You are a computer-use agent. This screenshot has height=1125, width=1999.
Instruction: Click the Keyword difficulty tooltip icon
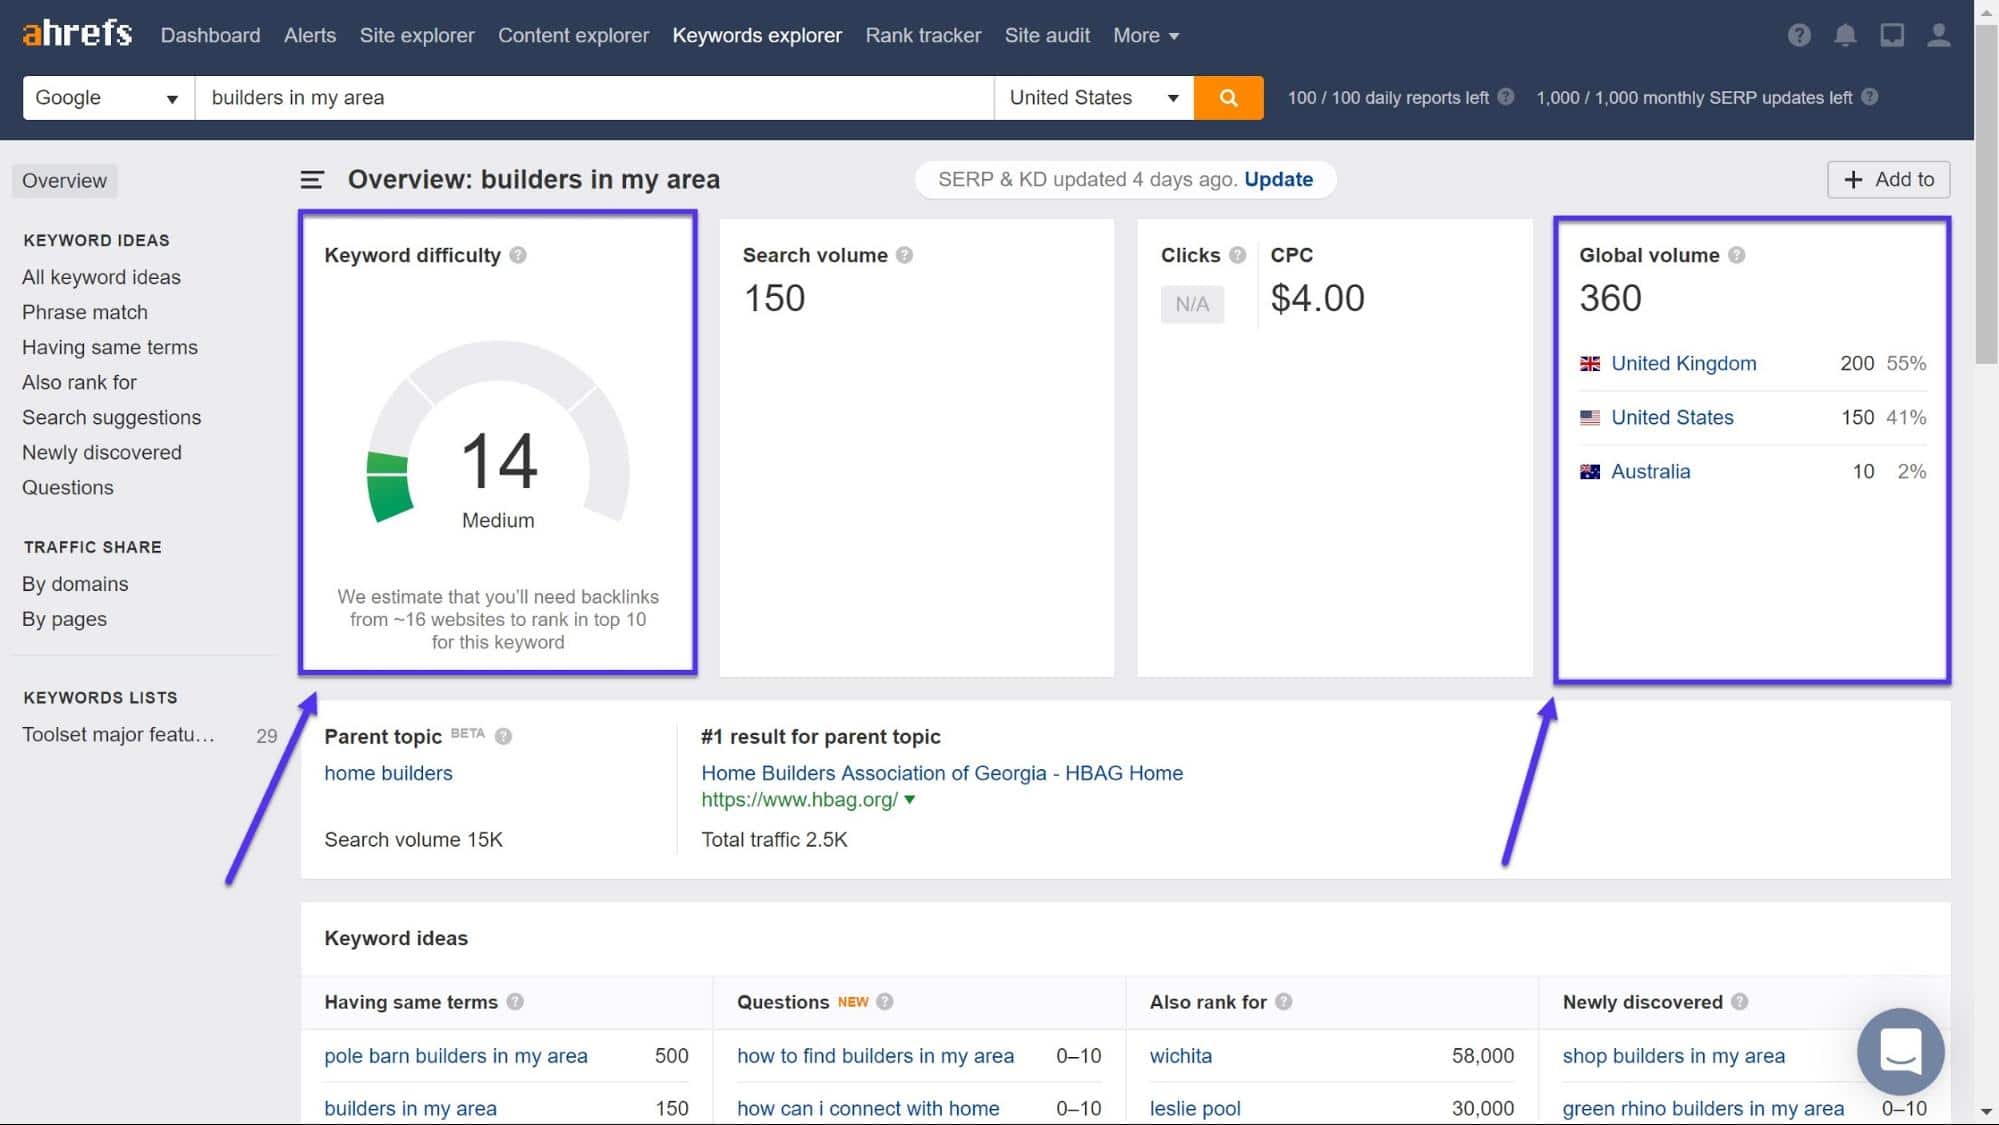[518, 255]
